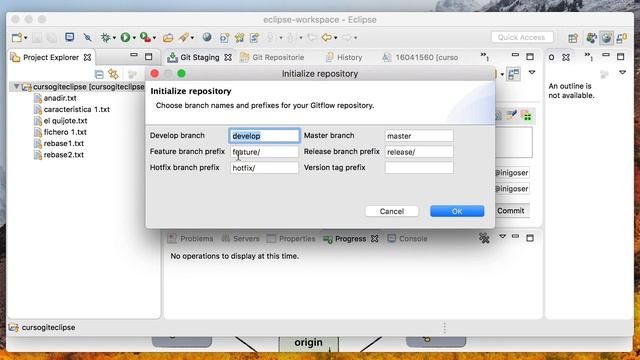Viewport: 640px width, 360px height.
Task: Click the Run Last Tool icon with red toolbox
Action: 145,38
